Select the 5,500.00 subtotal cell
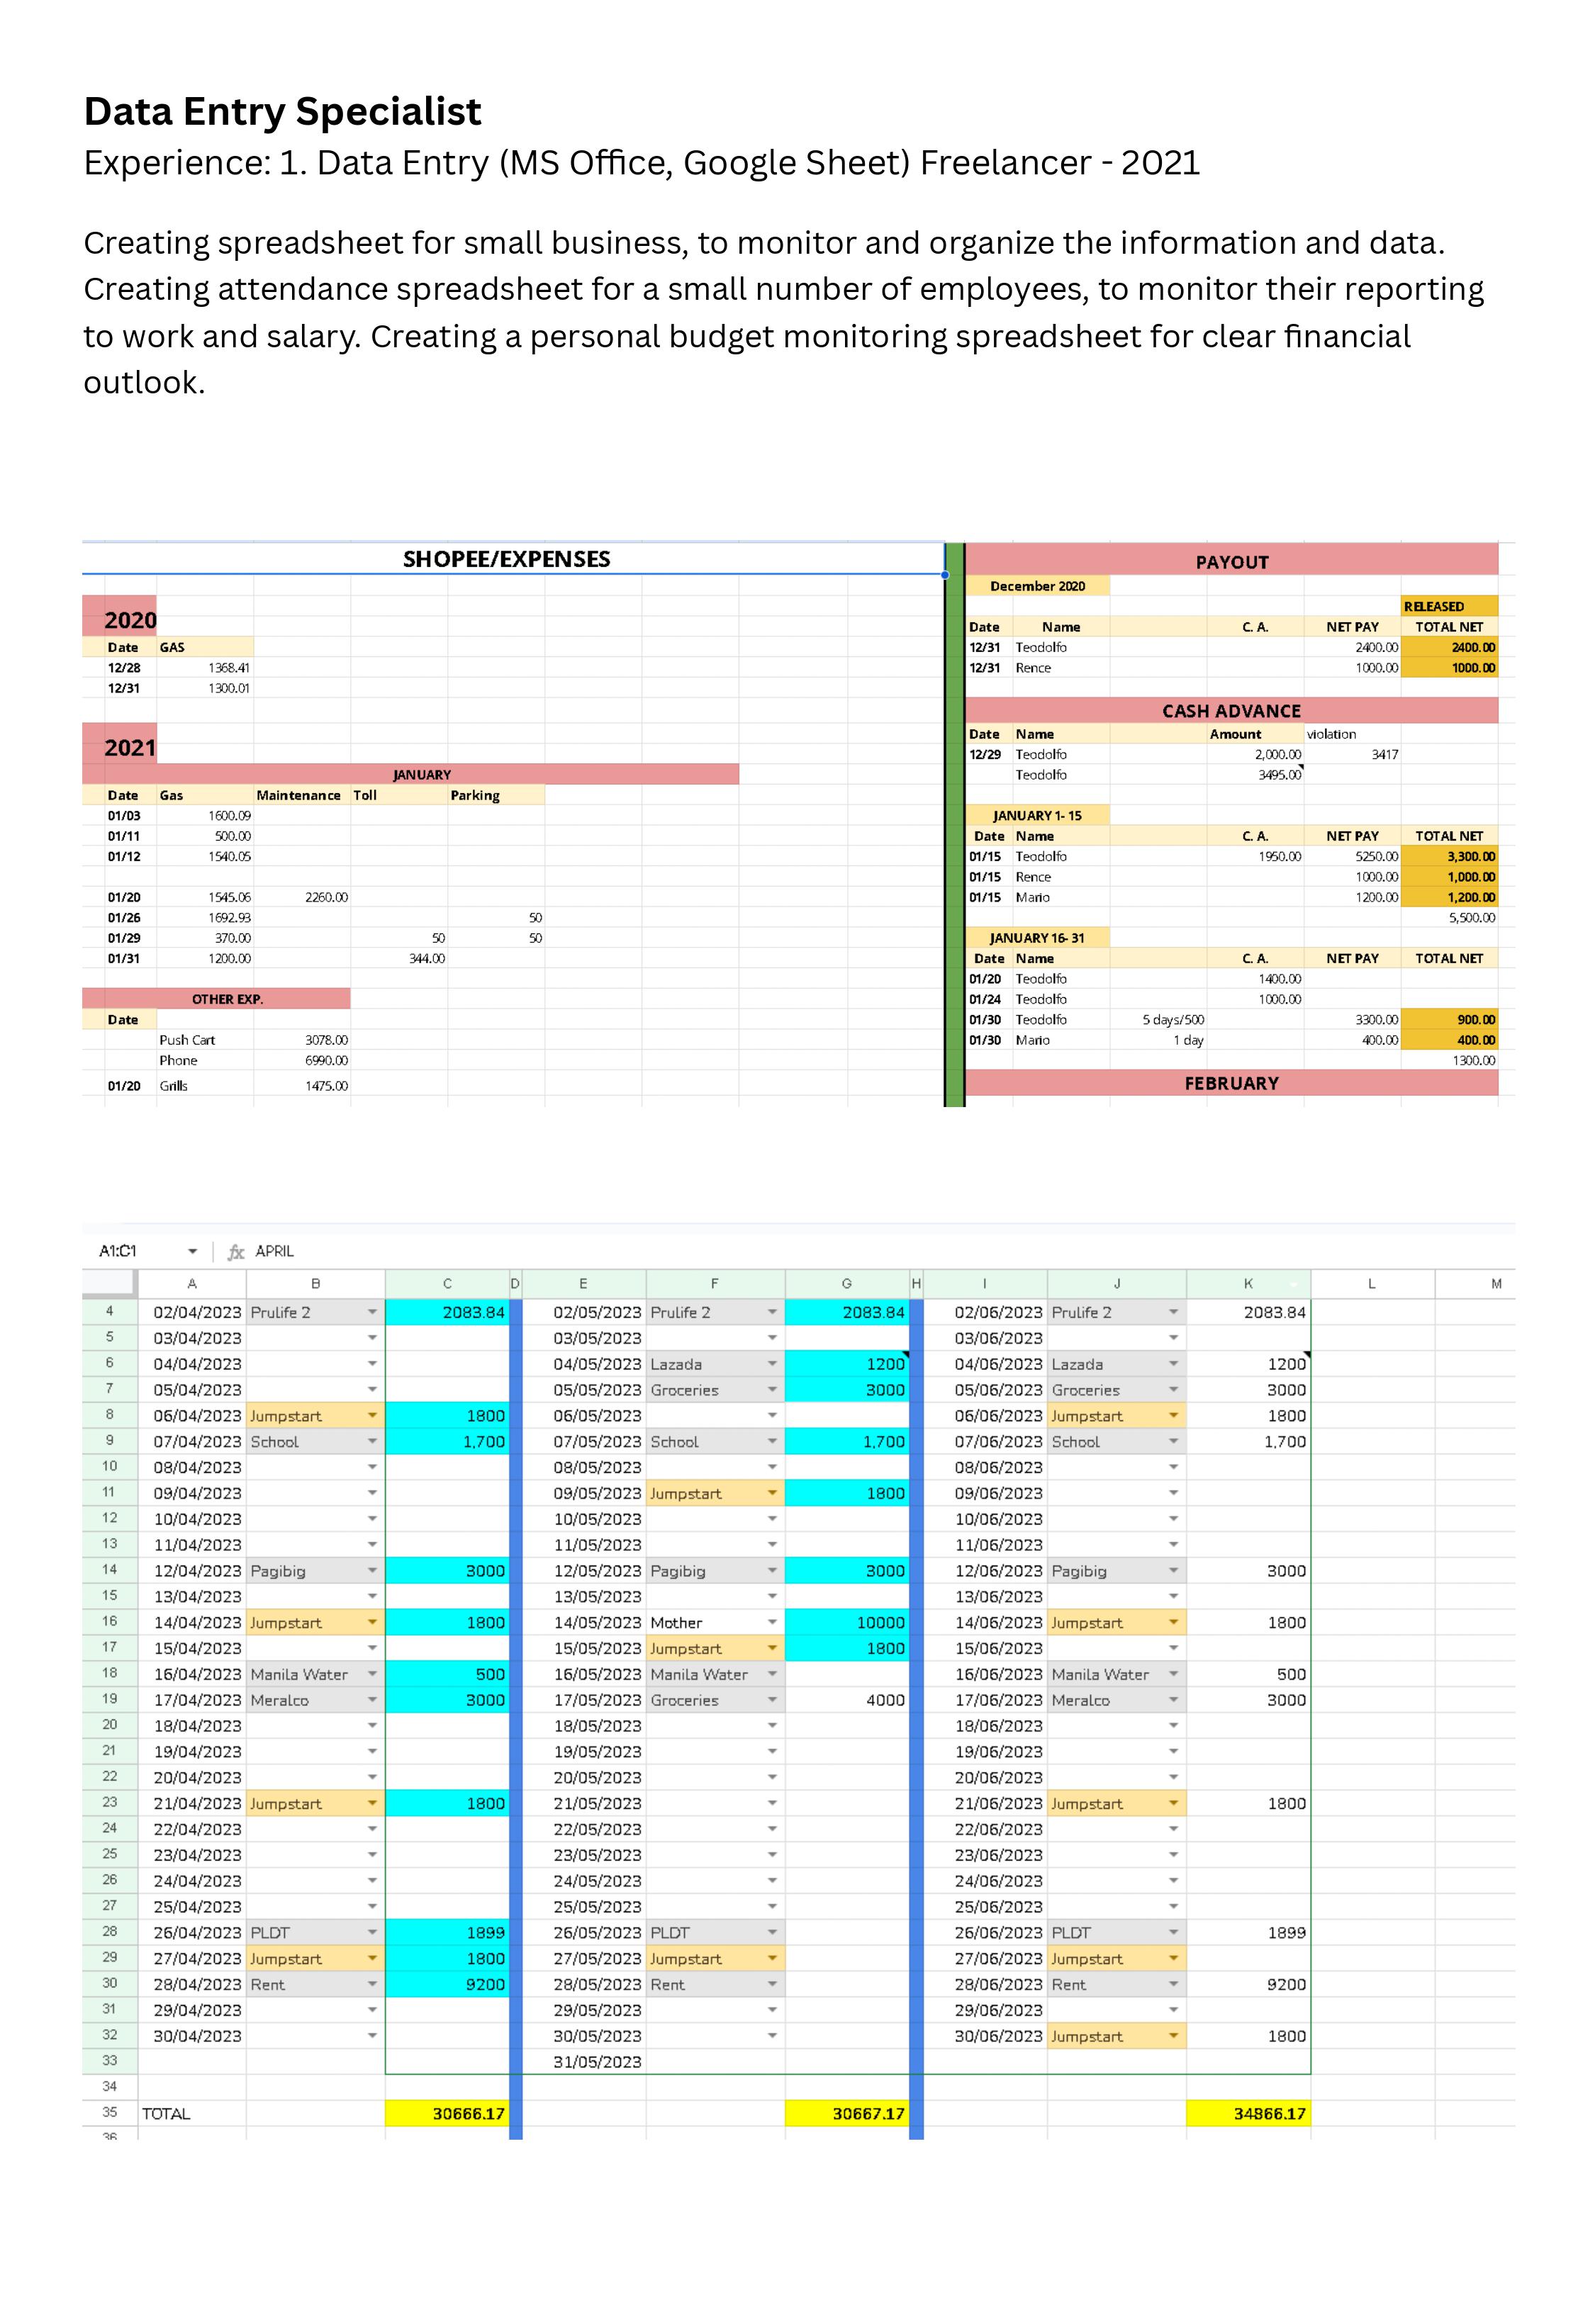The image size is (1595, 2324). pos(1449,917)
